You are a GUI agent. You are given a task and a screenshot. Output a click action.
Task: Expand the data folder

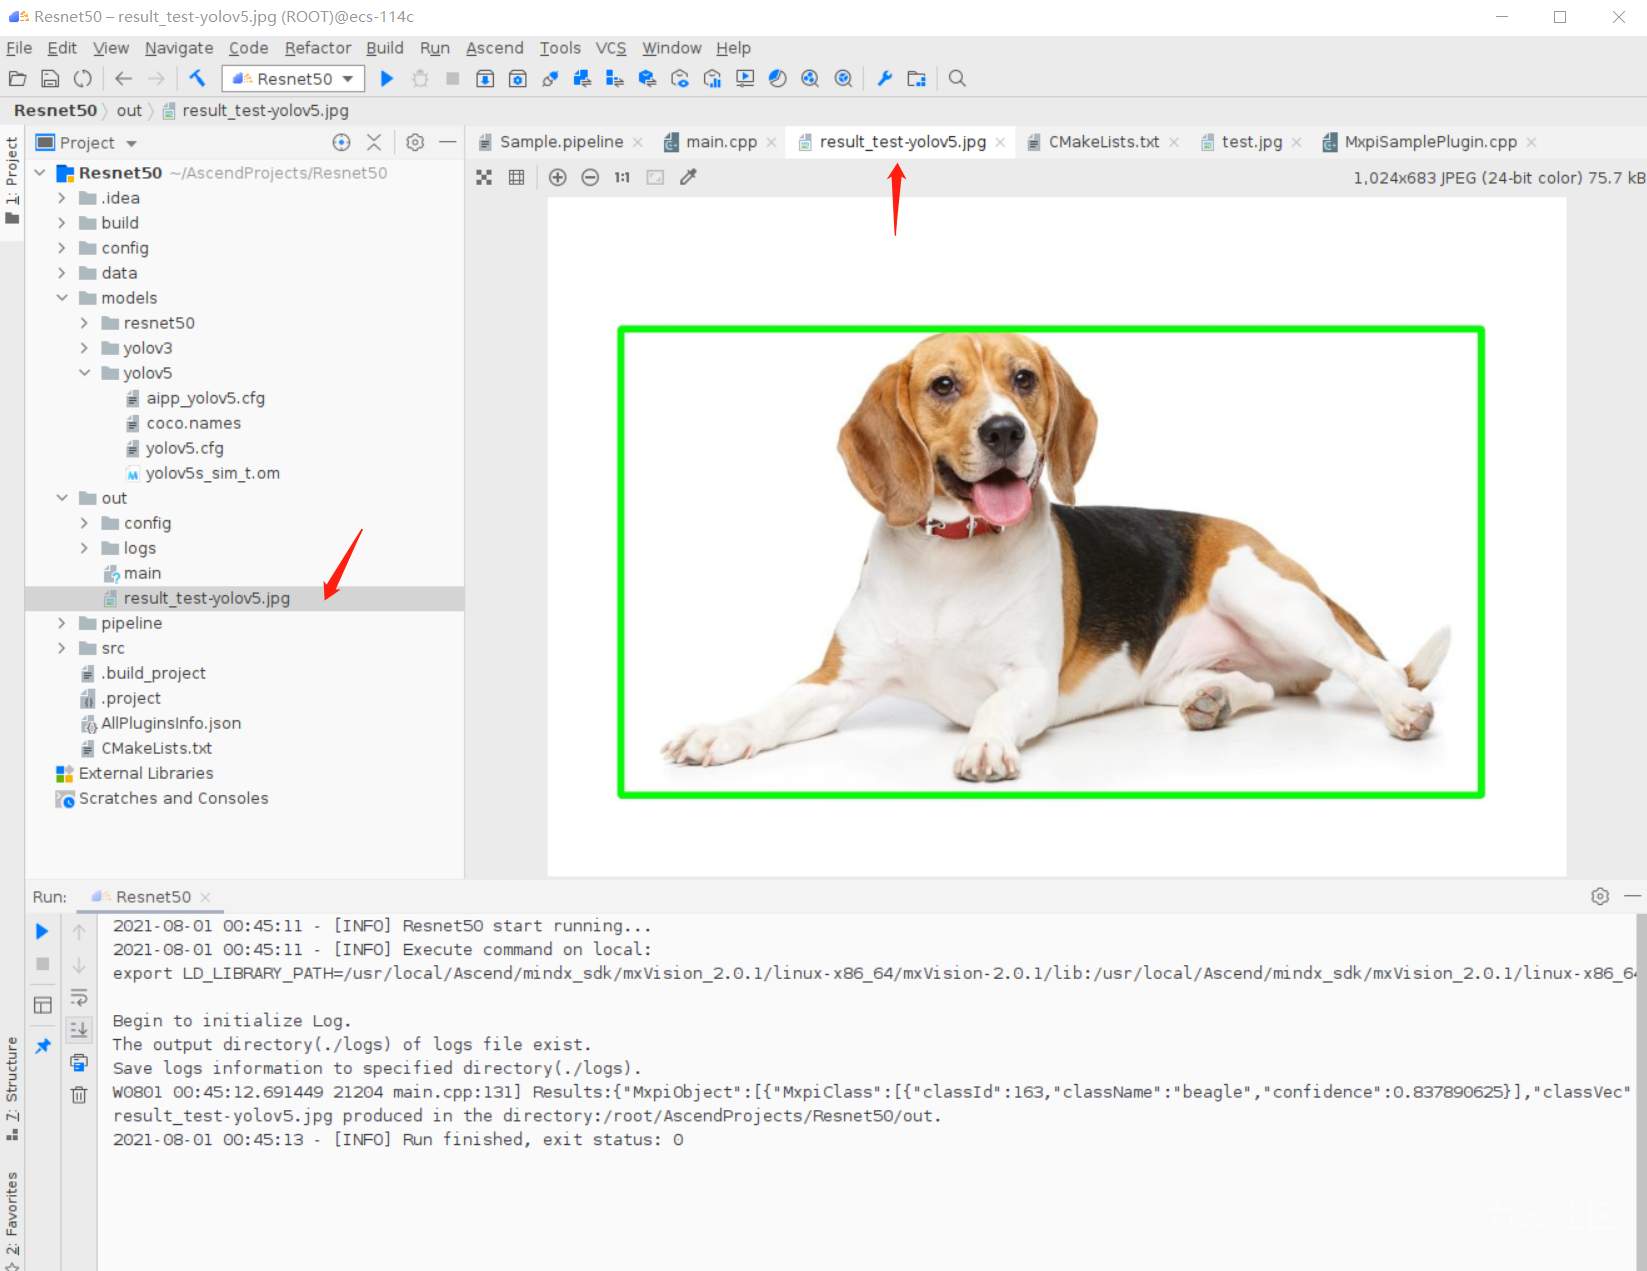click(62, 273)
